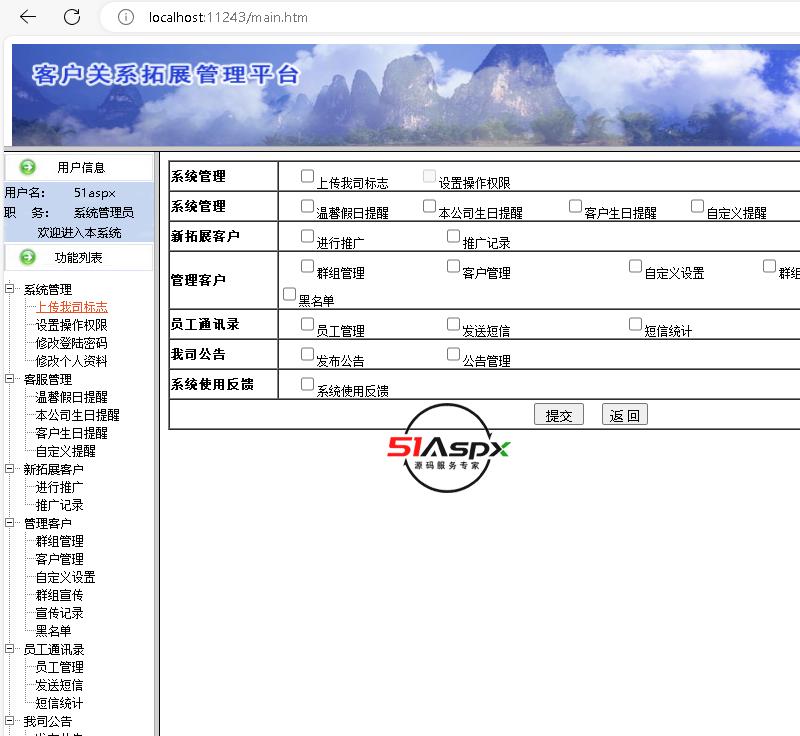Open 发送短信 in the sidebar tree
The image size is (800, 736).
pos(60,685)
